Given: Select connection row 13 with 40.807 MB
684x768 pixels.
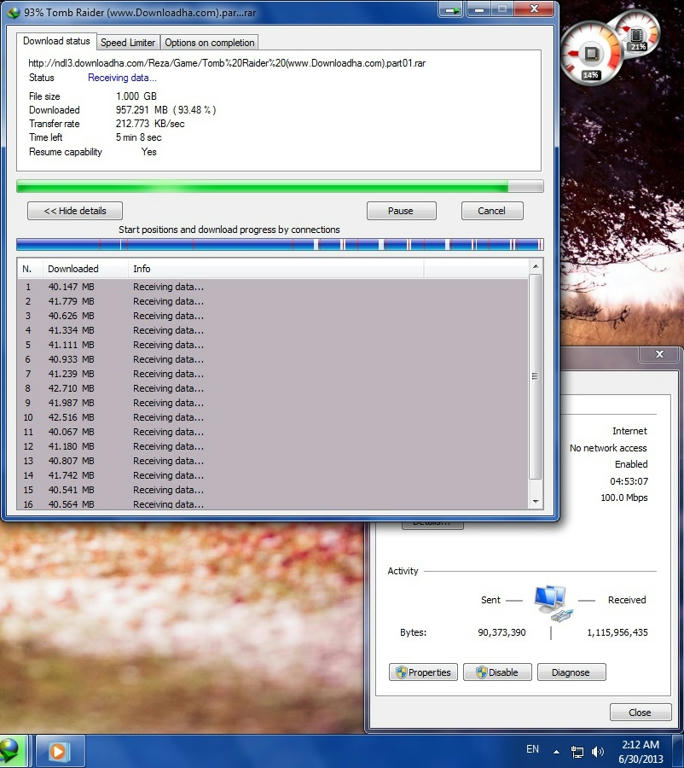Looking at the screenshot, I should [x=273, y=461].
